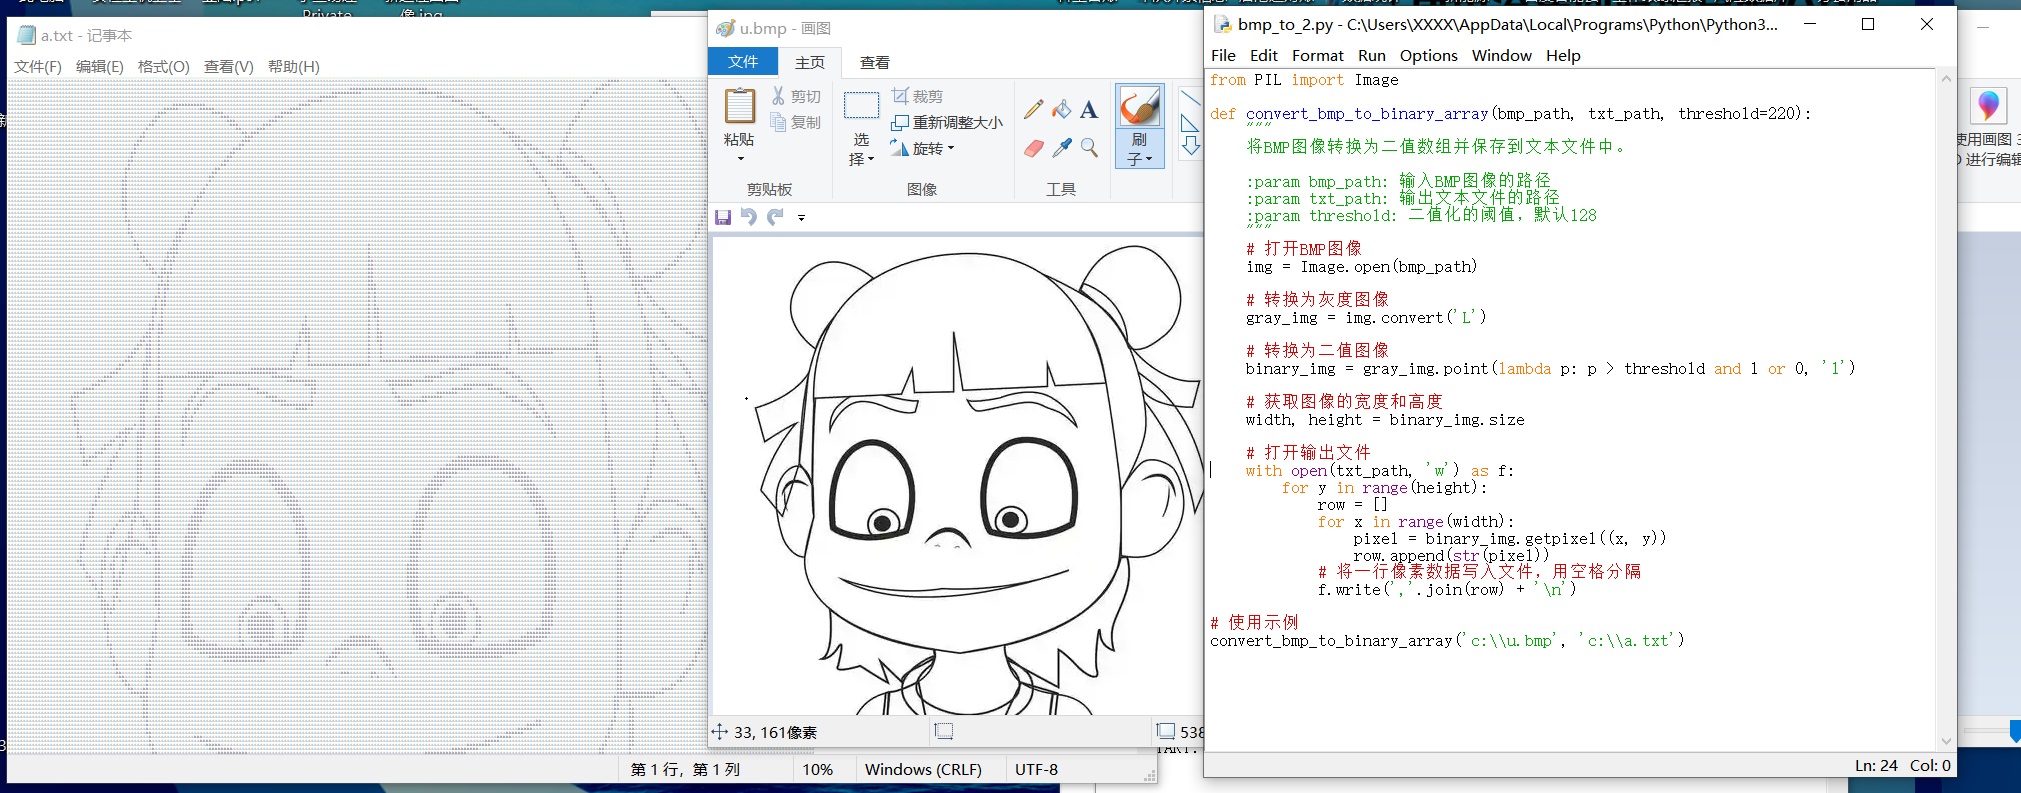The width and height of the screenshot is (2021, 793).
Task: Open the IDLE Window menu
Action: (1502, 56)
